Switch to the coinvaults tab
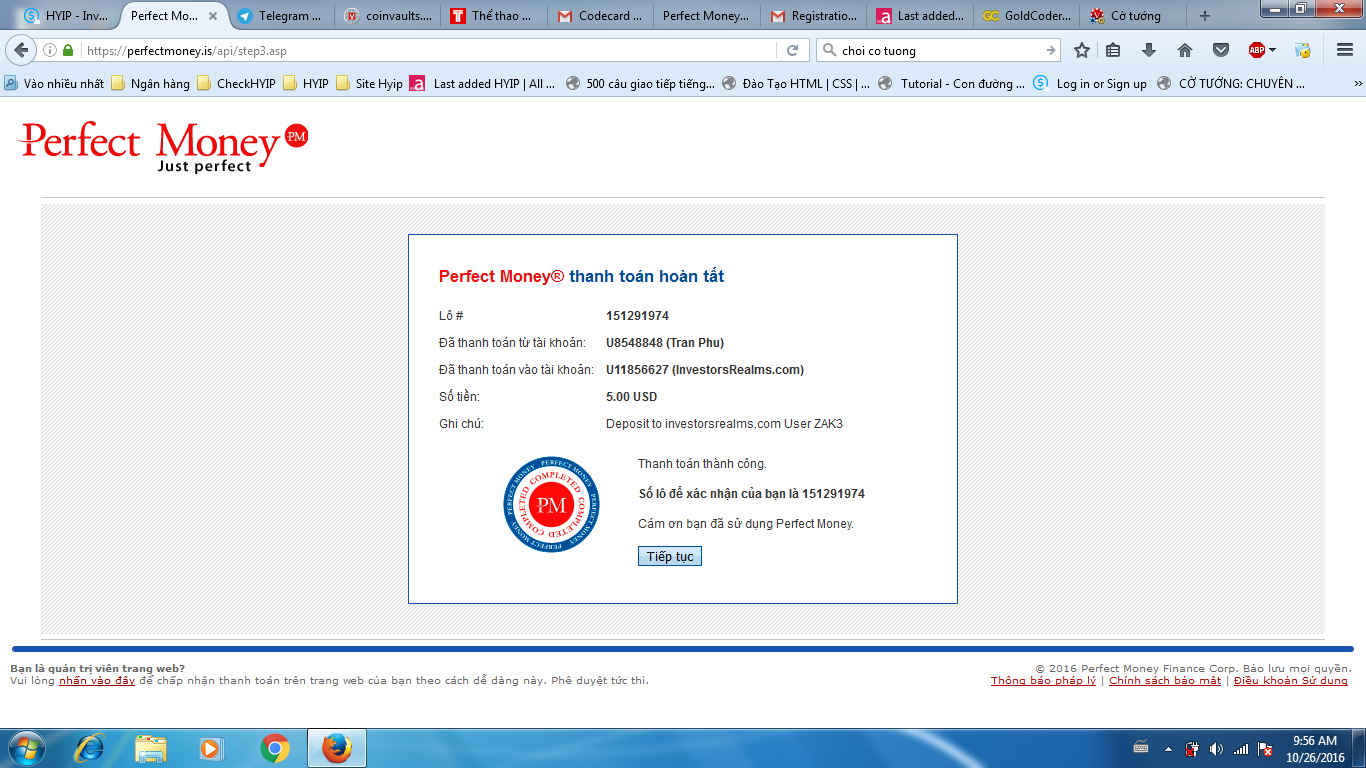Viewport: 1366px width, 768px height. (387, 16)
